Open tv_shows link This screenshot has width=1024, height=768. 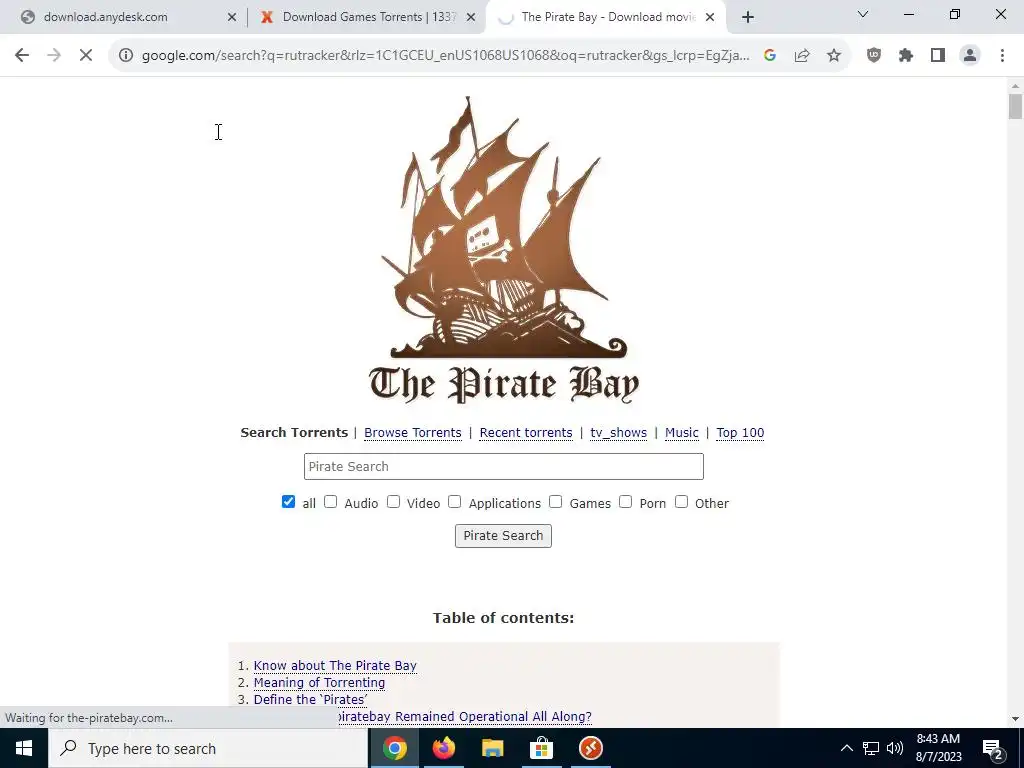618,432
